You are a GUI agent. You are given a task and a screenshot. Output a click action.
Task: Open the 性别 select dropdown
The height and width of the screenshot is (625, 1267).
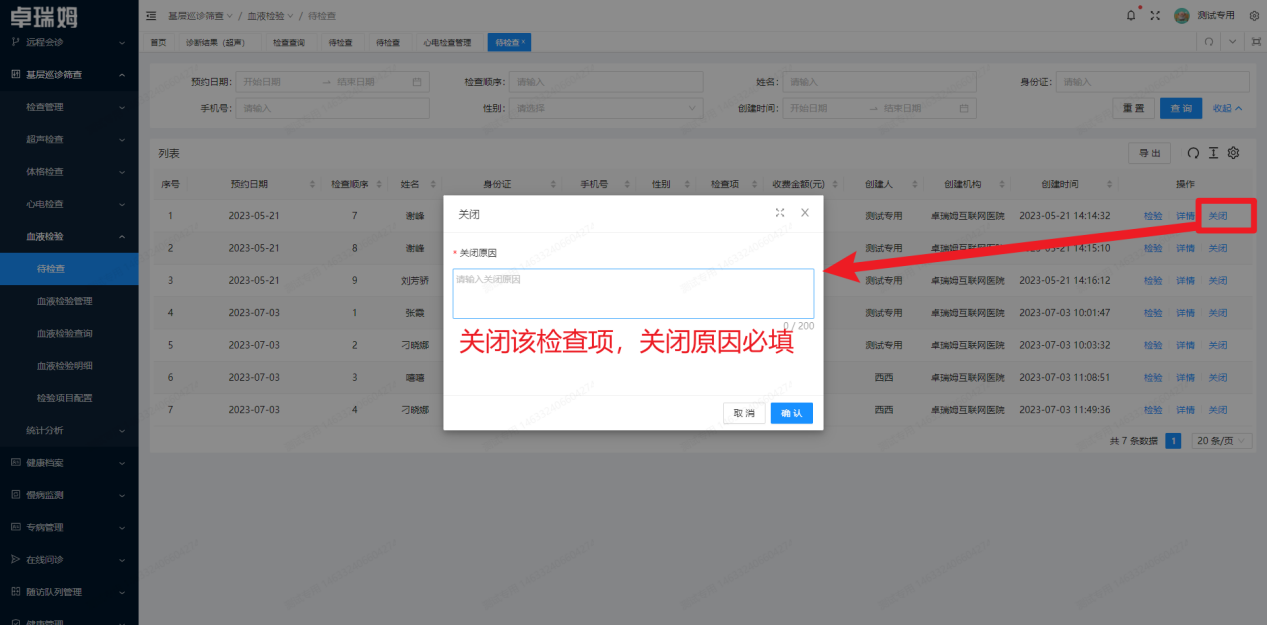tap(605, 108)
